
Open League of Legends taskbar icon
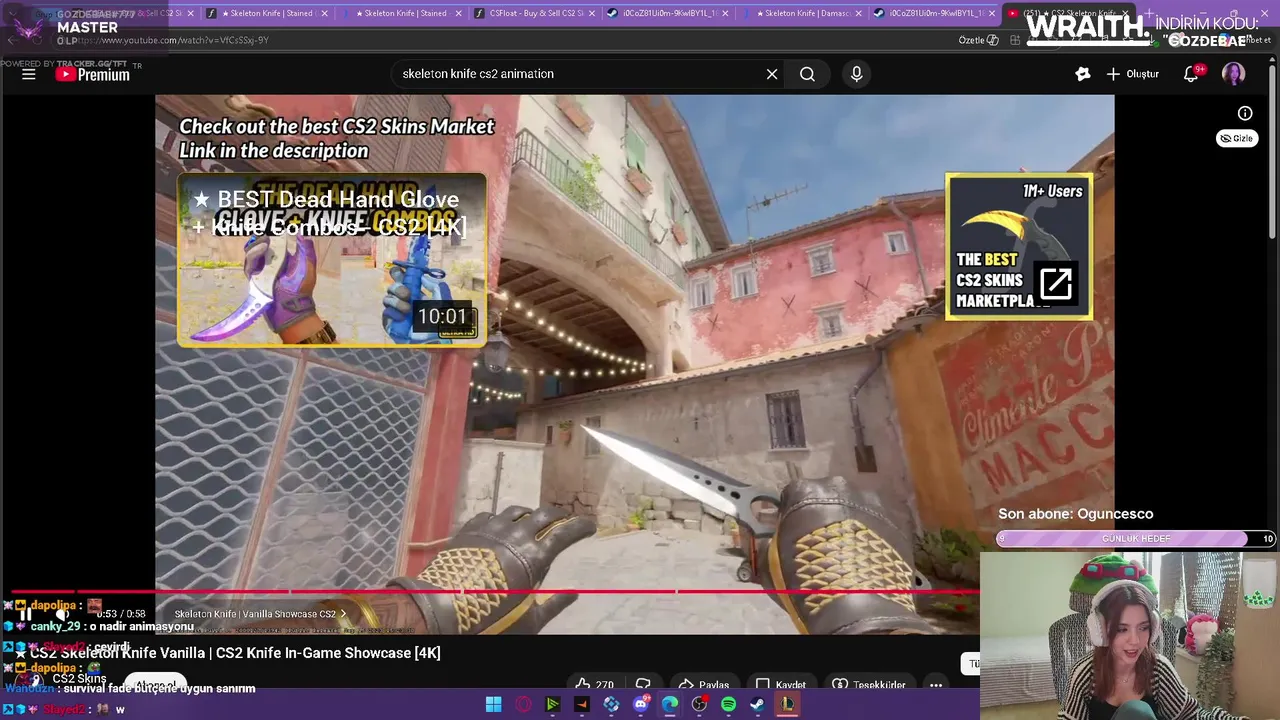pos(788,705)
